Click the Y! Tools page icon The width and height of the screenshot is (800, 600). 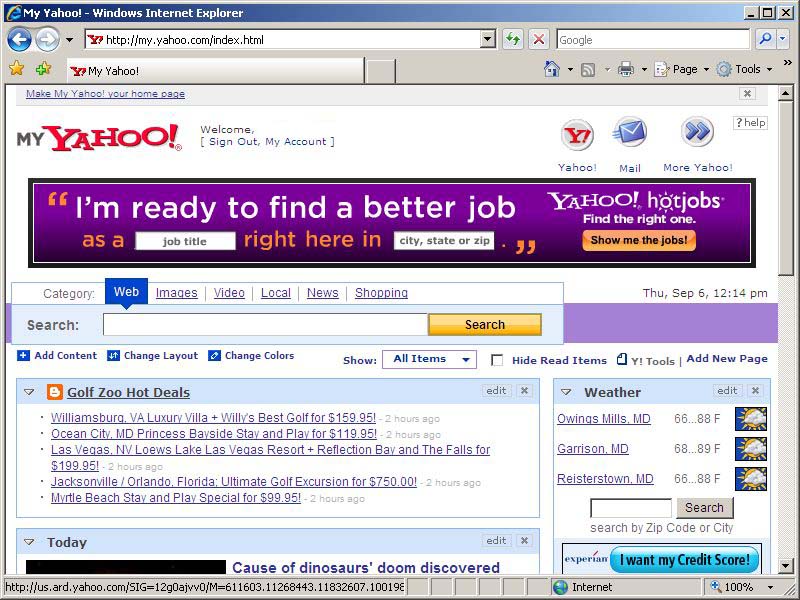pos(621,359)
